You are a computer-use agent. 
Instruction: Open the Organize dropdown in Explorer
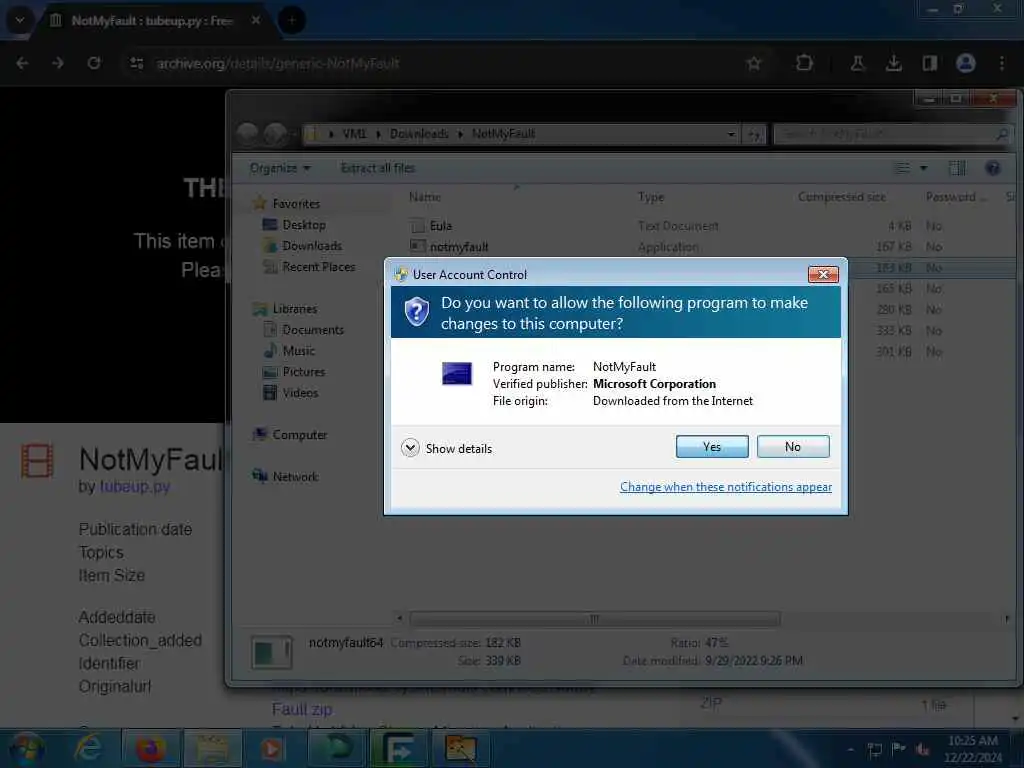pyautogui.click(x=280, y=168)
